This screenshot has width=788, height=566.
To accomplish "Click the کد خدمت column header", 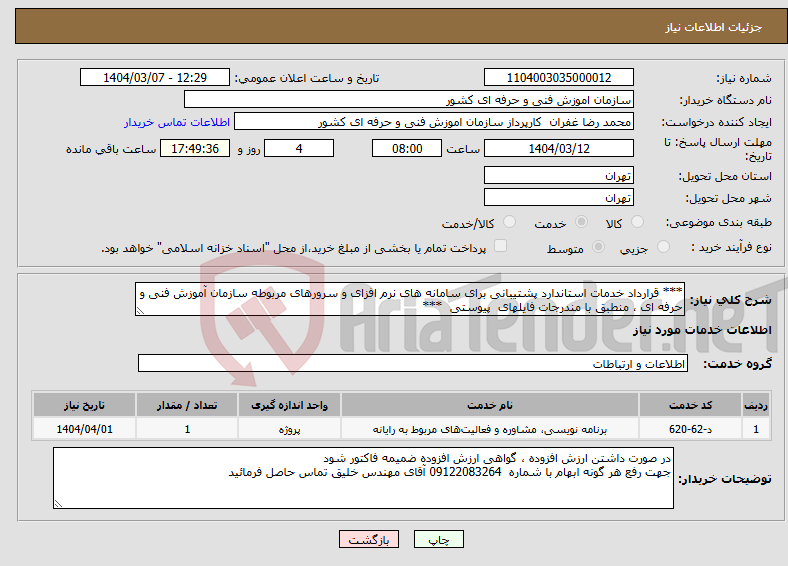I will 691,405.
